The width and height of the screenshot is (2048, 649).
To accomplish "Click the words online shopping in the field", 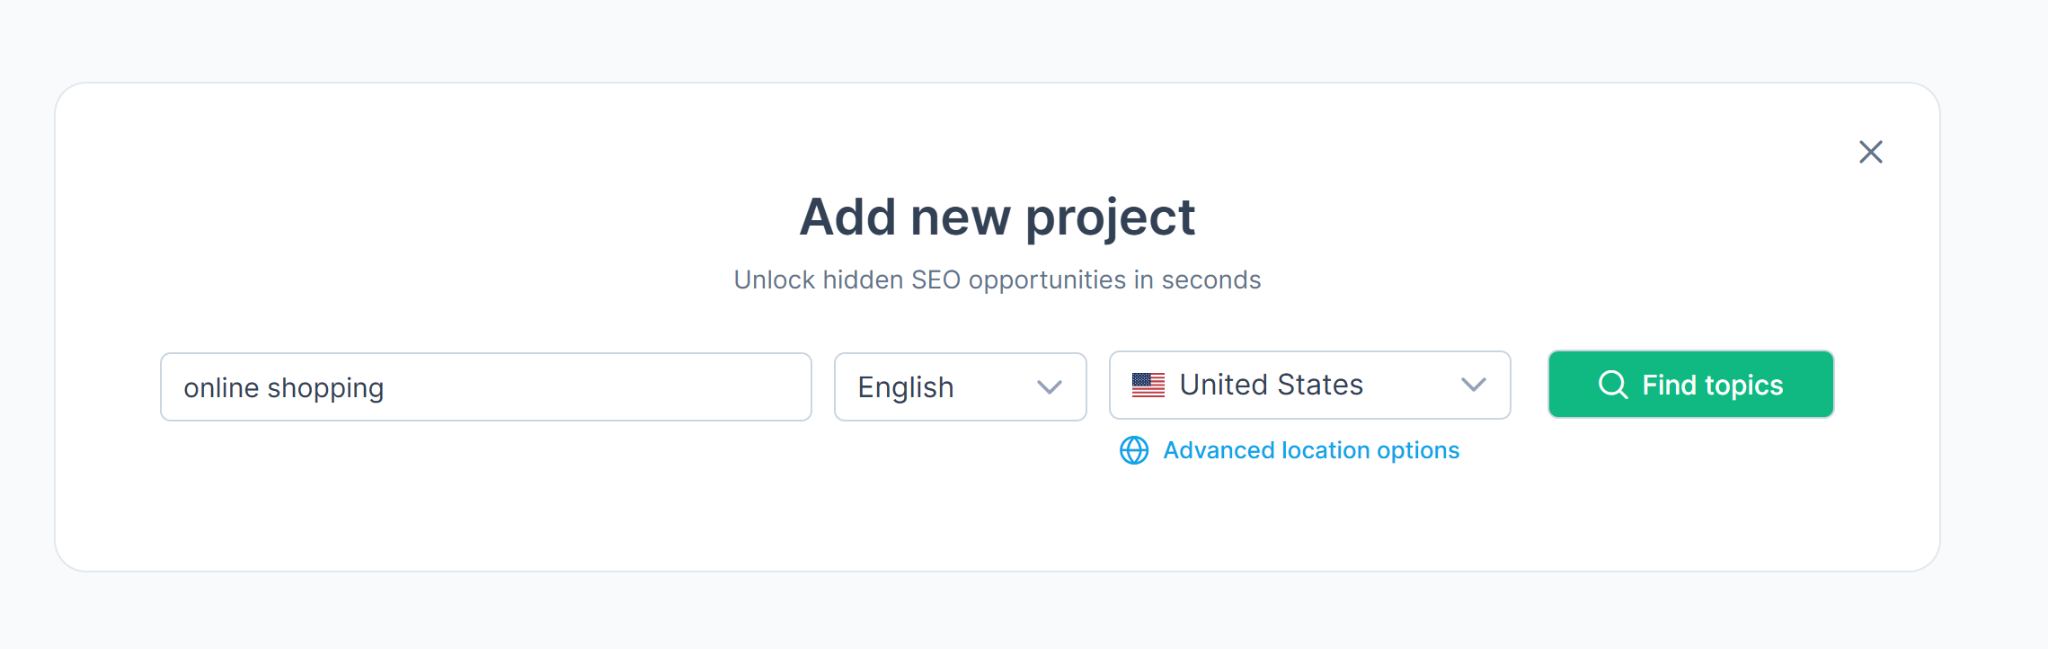I will click(283, 388).
